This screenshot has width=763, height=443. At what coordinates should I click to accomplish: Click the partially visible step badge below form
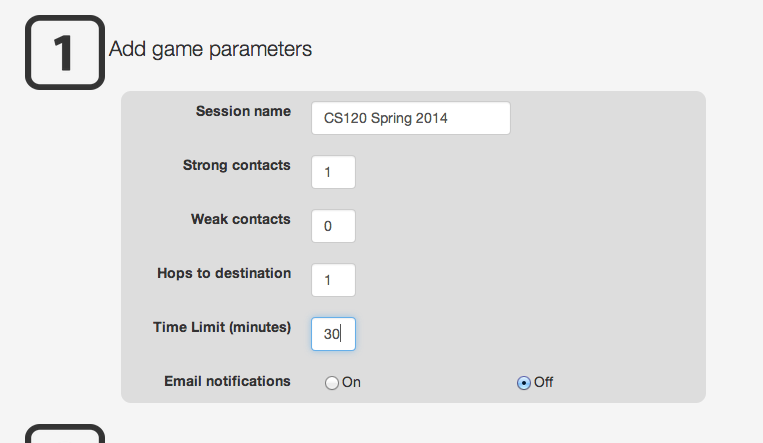pos(64,435)
